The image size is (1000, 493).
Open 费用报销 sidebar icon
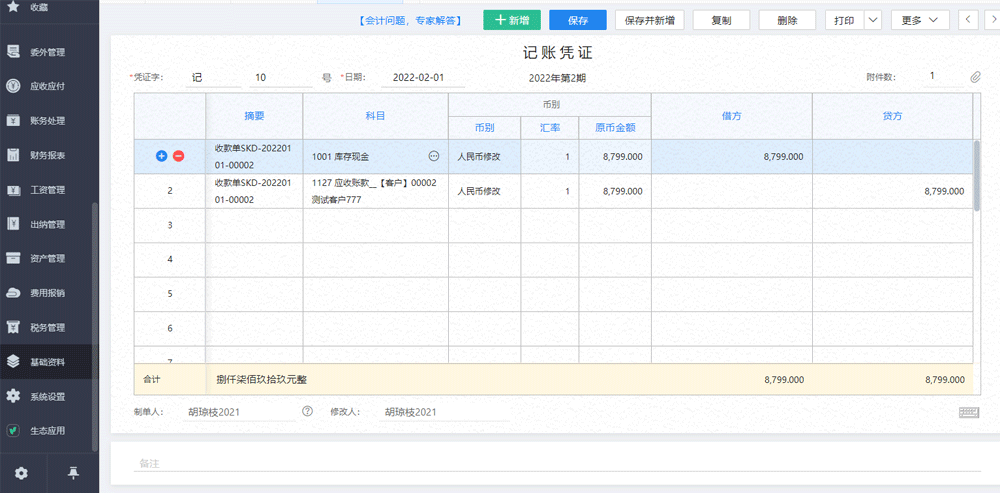pyautogui.click(x=13, y=293)
